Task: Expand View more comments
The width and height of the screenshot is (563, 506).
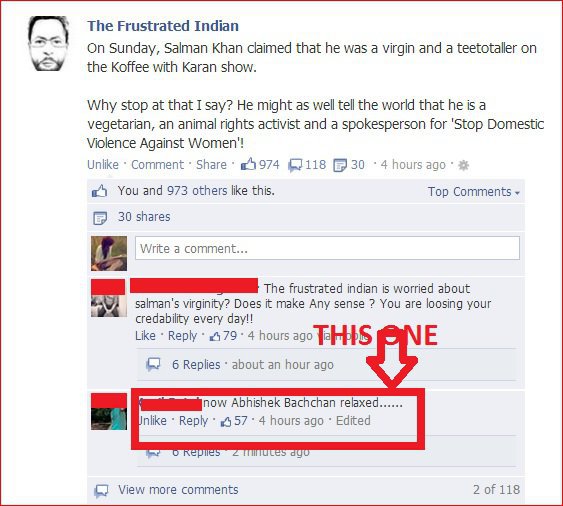Action: click(178, 490)
